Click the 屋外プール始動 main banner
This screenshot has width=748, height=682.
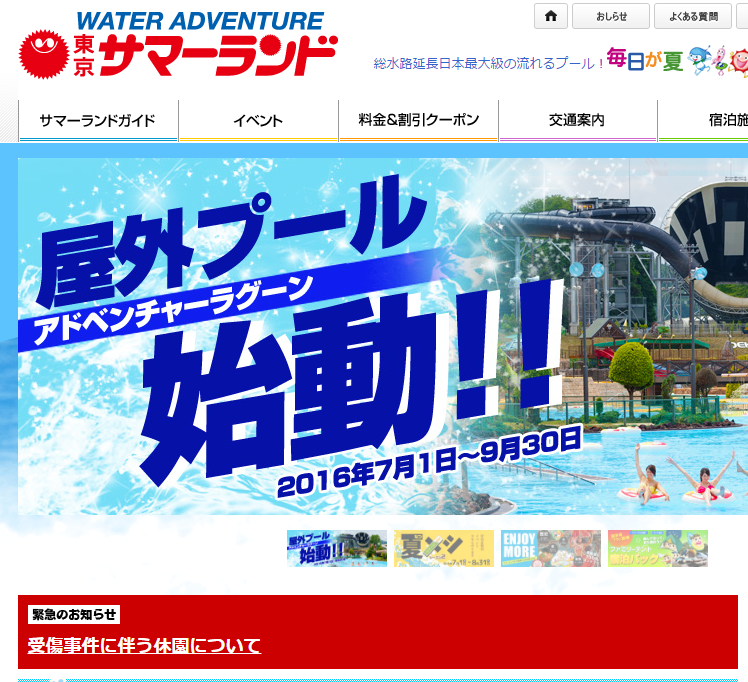(x=383, y=336)
